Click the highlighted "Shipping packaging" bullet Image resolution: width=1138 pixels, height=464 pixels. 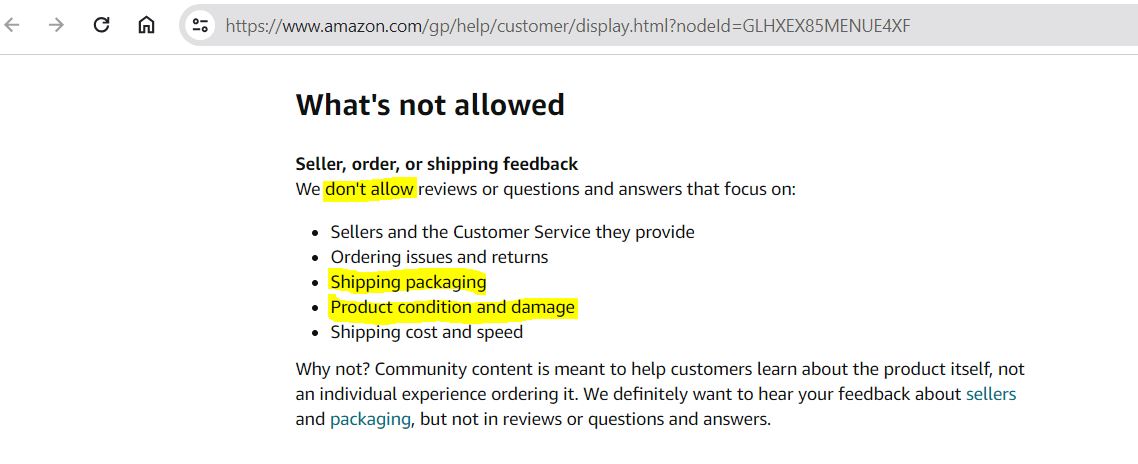coord(409,282)
